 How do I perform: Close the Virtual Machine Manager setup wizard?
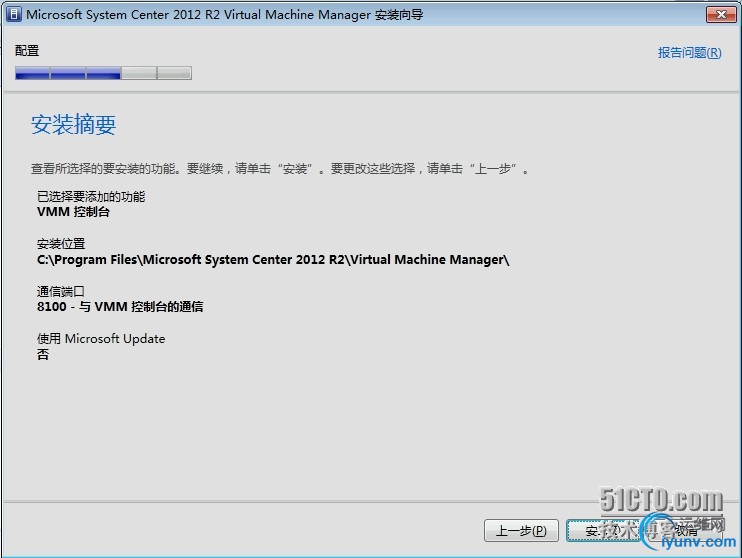click(721, 14)
